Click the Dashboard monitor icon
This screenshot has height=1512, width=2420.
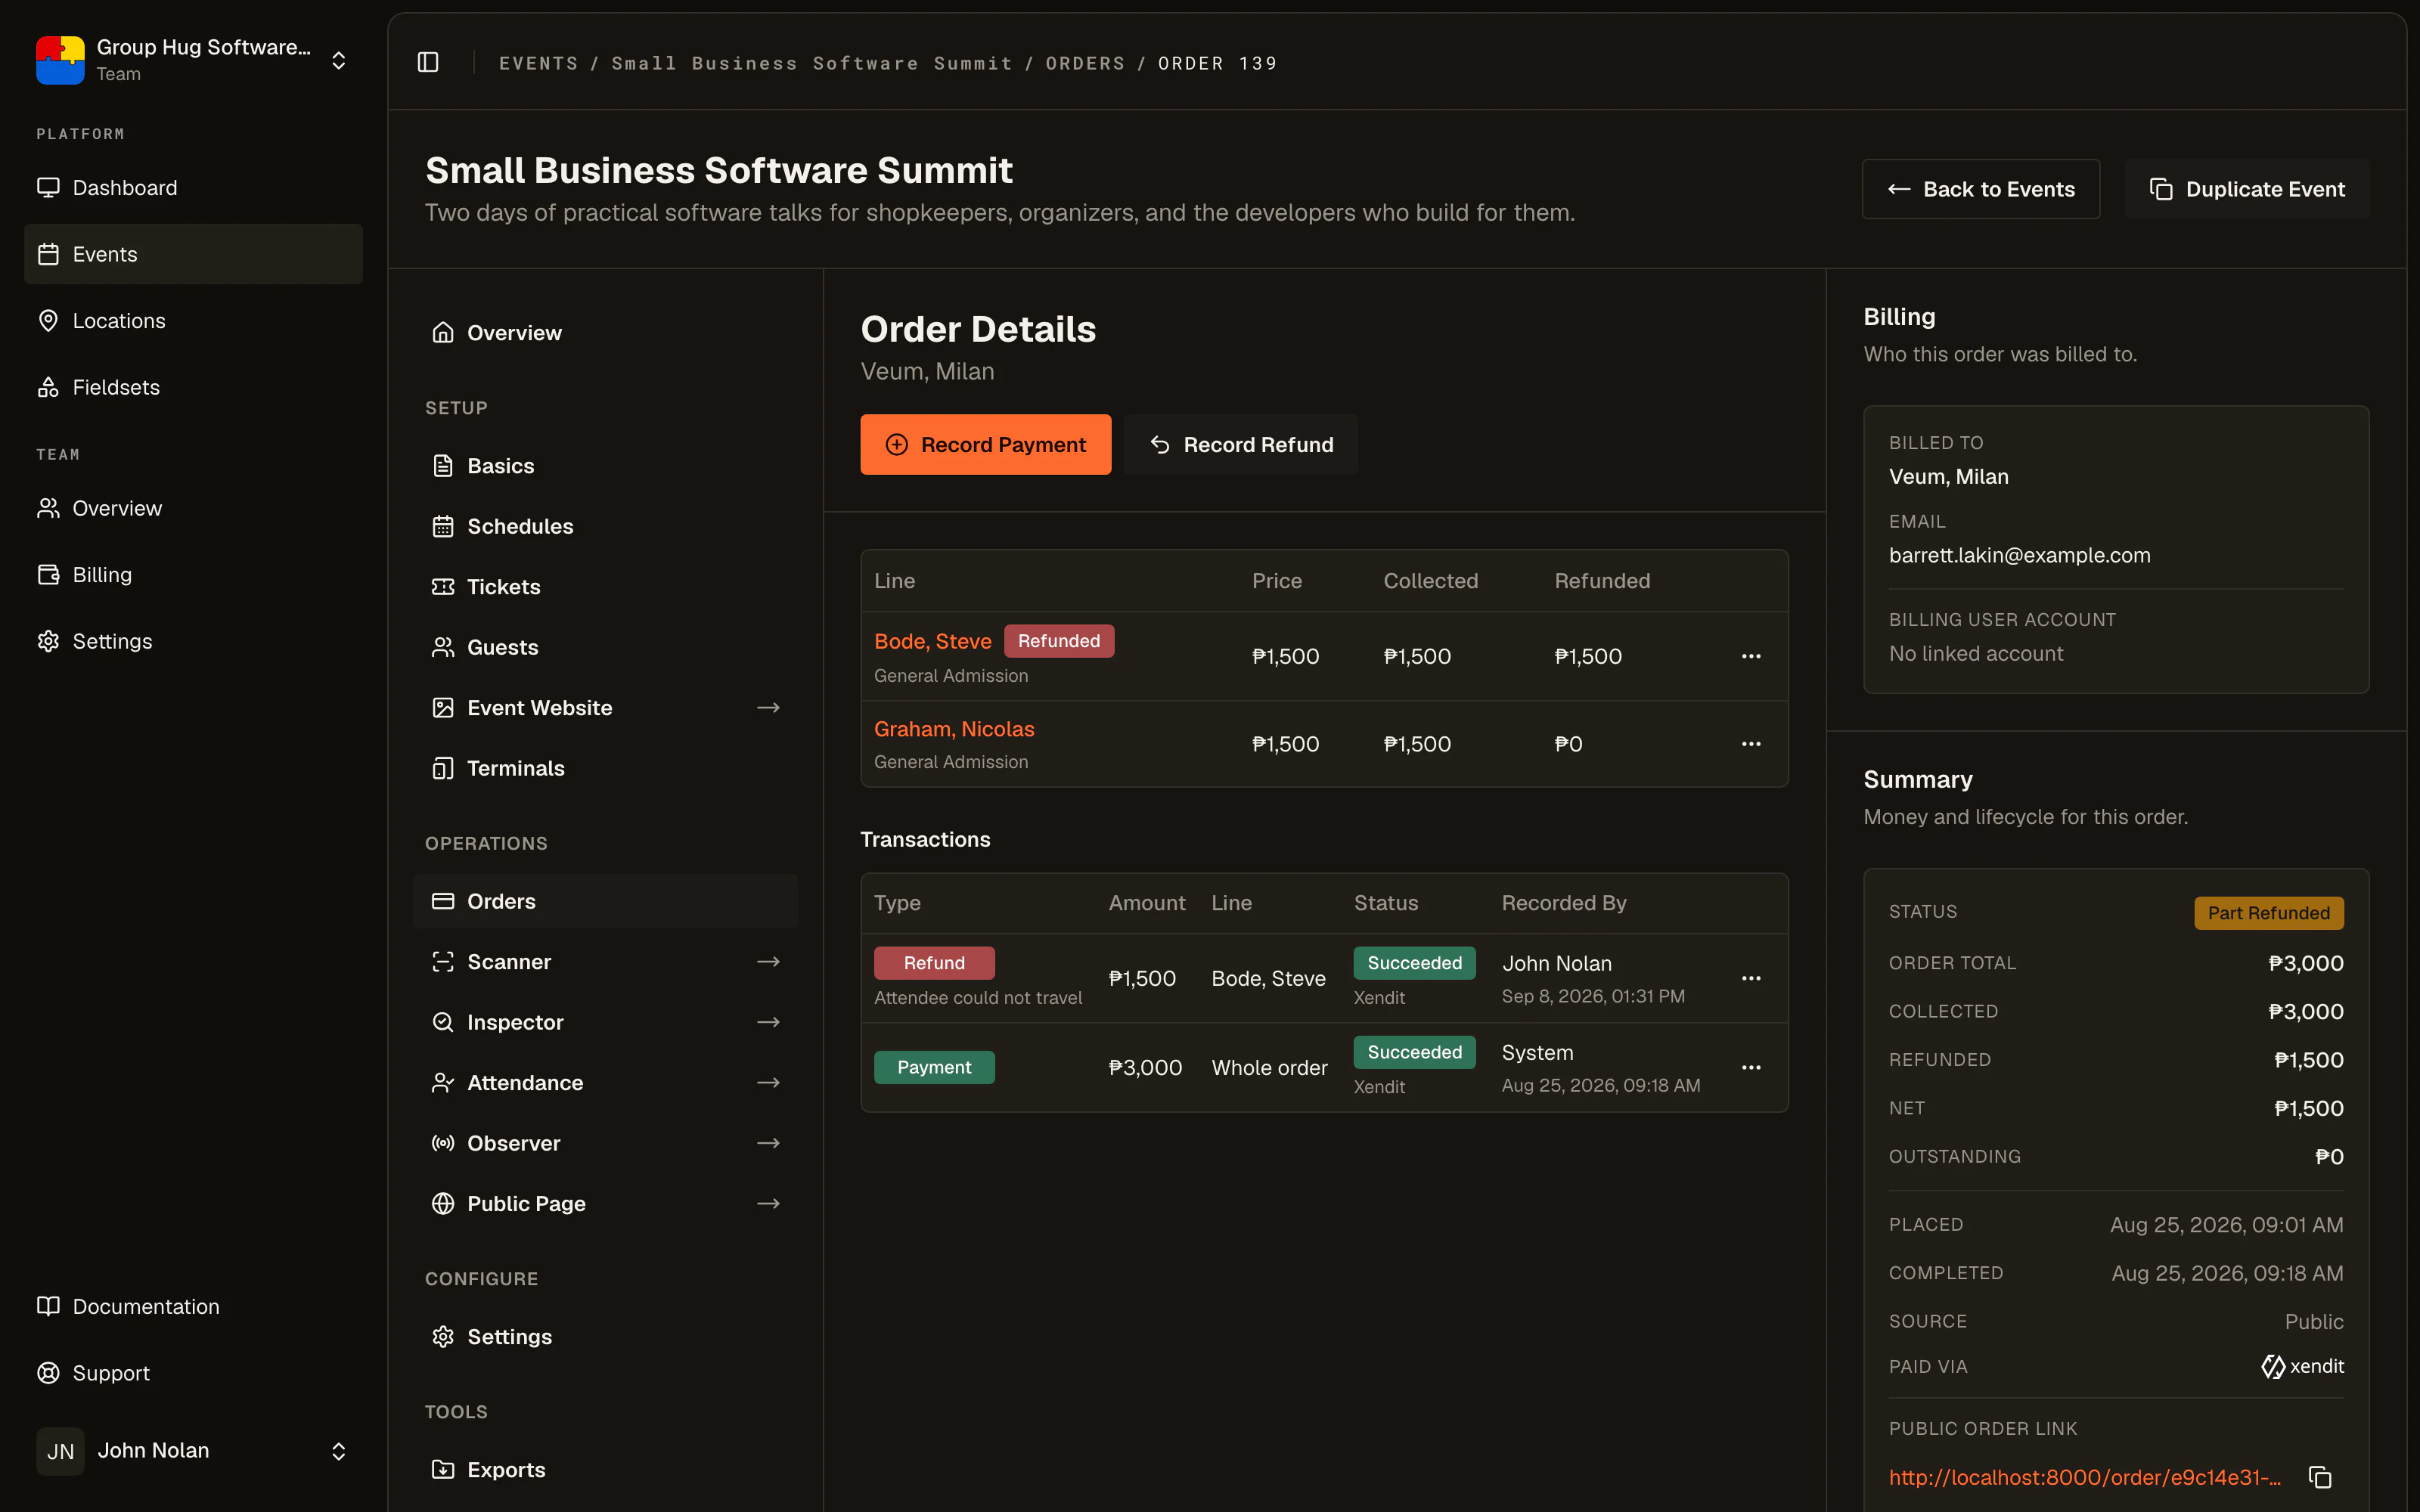[48, 188]
